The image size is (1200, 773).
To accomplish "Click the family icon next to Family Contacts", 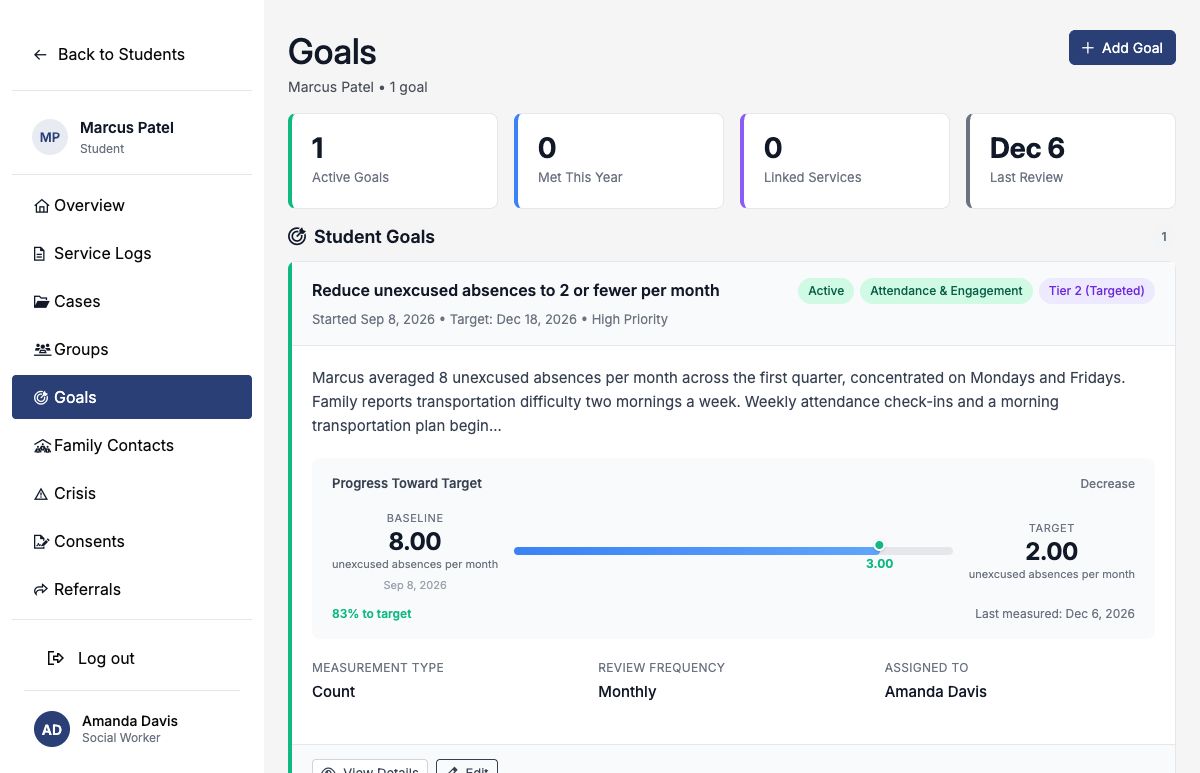I will tap(42, 446).
